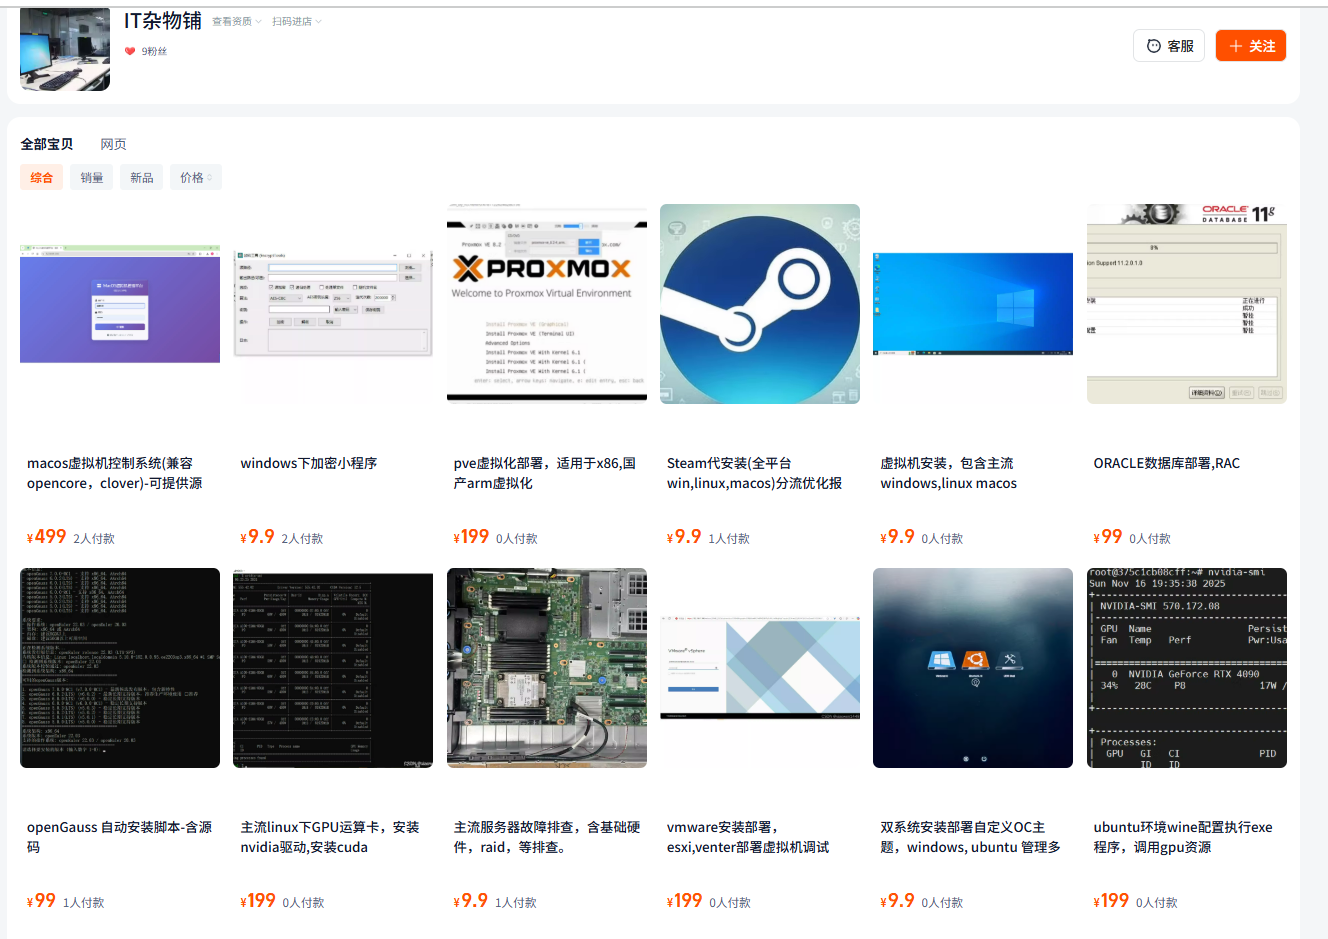The height and width of the screenshot is (939, 1328).
Task: Switch to the 全部宝贝 tab
Action: click(x=47, y=144)
